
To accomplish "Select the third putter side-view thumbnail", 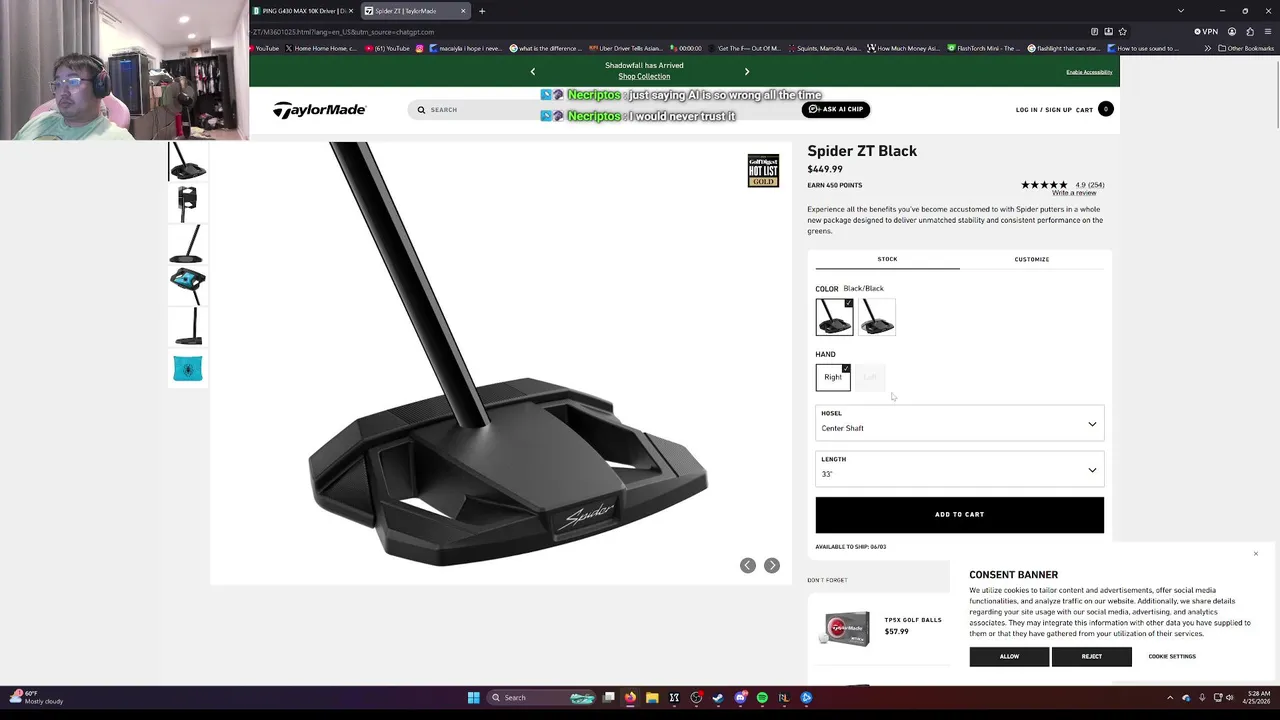I will (x=187, y=244).
